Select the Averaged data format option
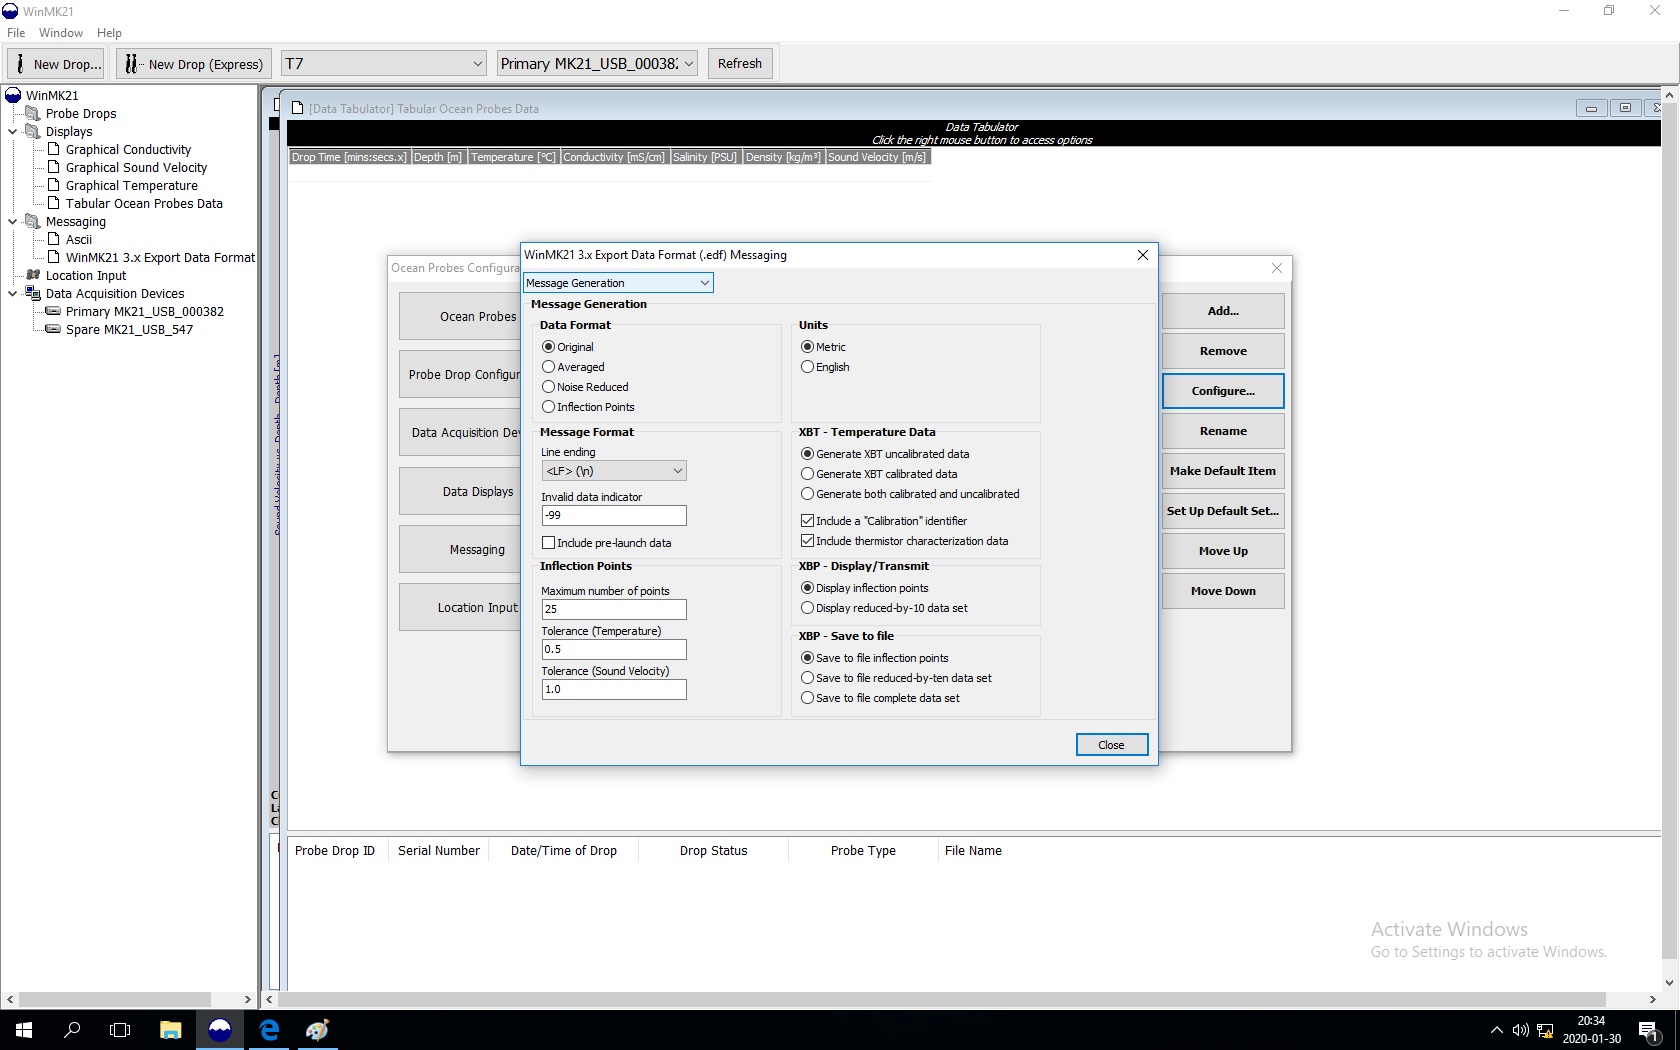The height and width of the screenshot is (1050, 1680). (x=548, y=367)
